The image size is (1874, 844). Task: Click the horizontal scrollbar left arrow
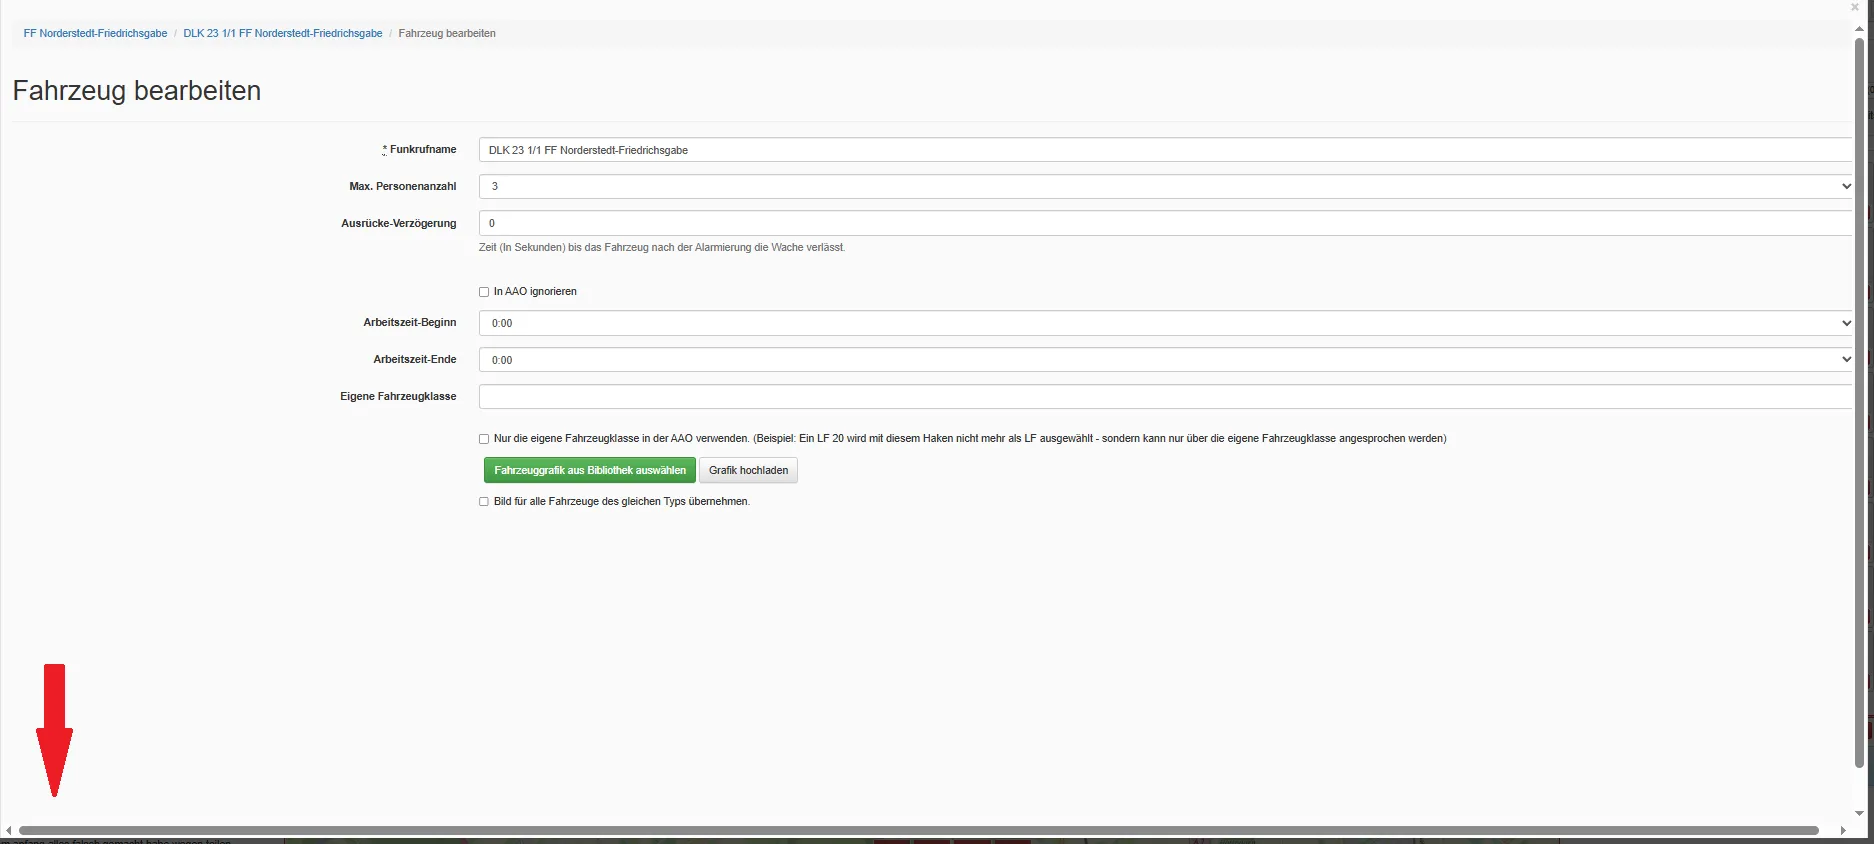[x=9, y=831]
